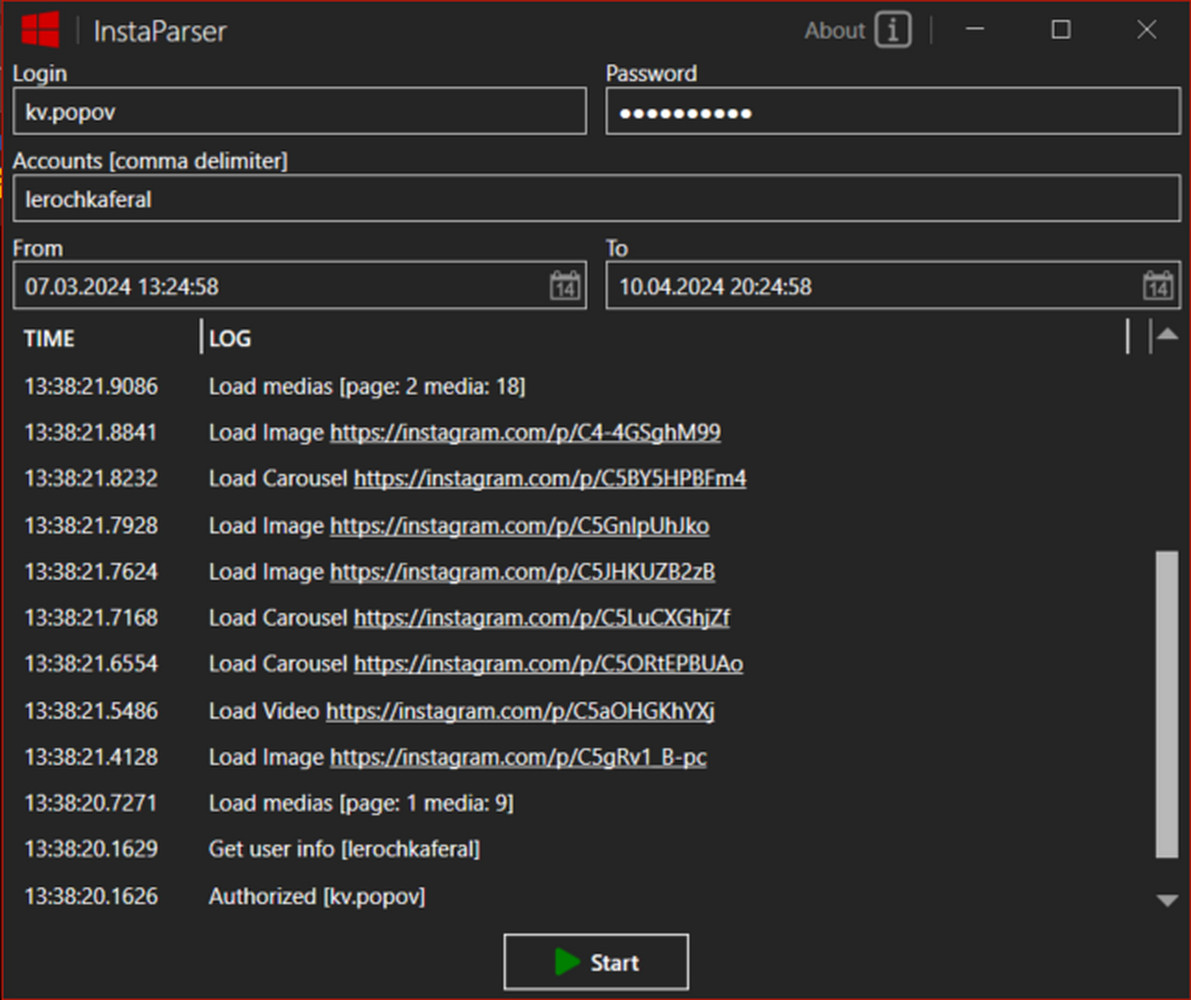Open link ending in C4-4GSghM99

(x=525, y=433)
